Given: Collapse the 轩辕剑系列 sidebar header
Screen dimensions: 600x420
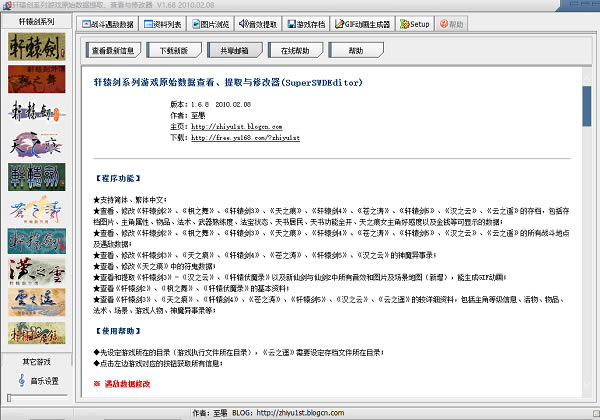Looking at the screenshot, I should [36, 20].
